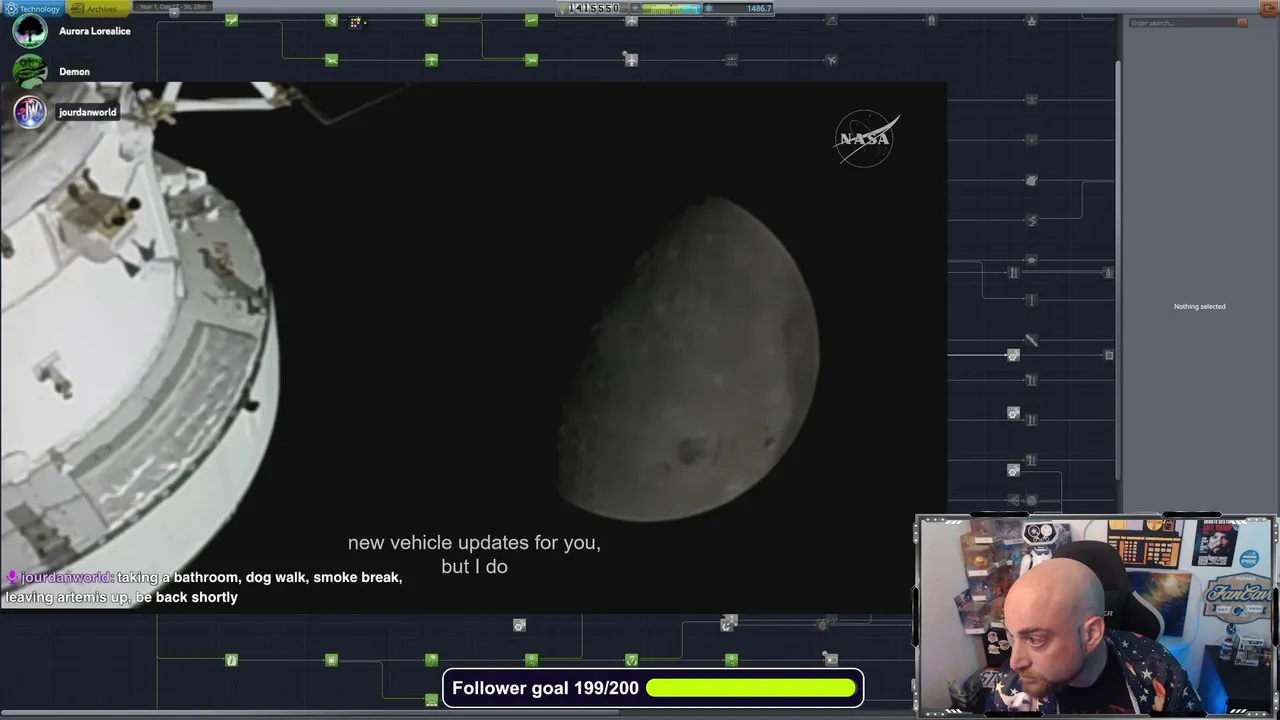Select the white aircraft node after the second-row greens
The image size is (1280, 720).
(x=631, y=60)
